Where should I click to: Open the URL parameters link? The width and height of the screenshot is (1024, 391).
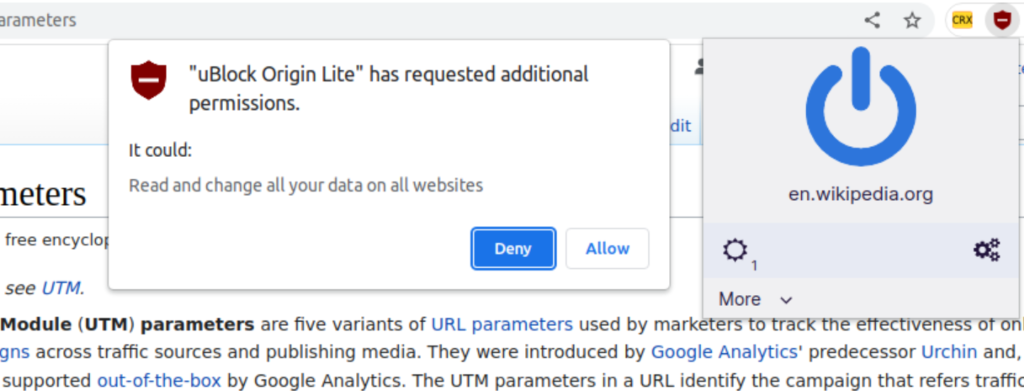point(502,324)
